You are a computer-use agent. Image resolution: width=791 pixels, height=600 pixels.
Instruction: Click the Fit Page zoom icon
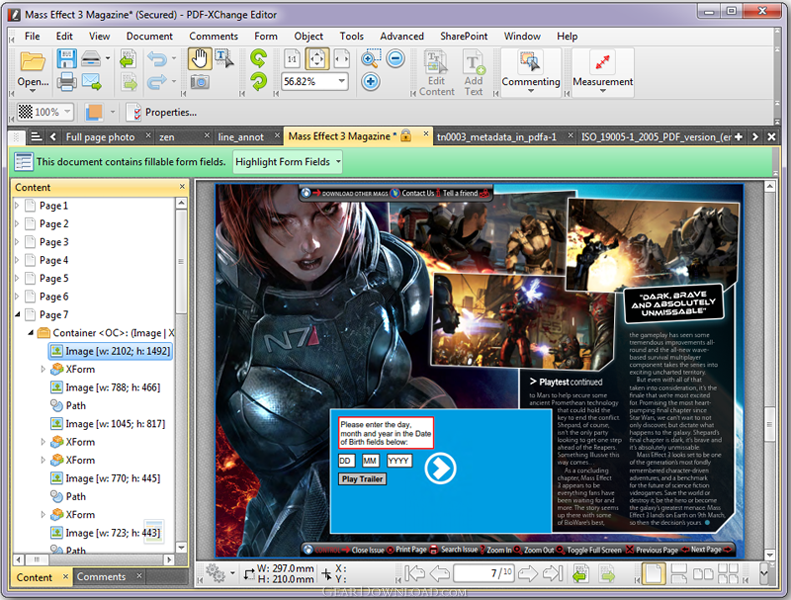317,59
